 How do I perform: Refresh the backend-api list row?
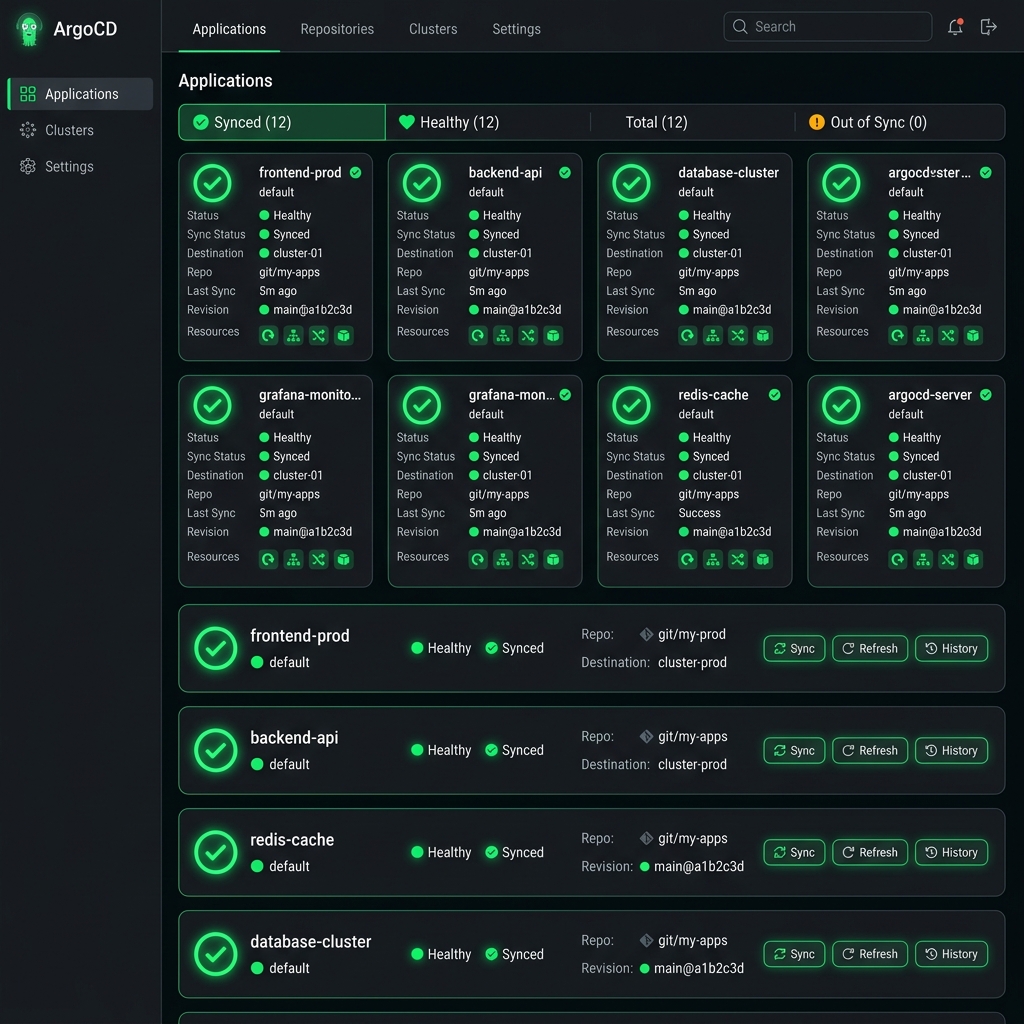pyautogui.click(x=870, y=750)
